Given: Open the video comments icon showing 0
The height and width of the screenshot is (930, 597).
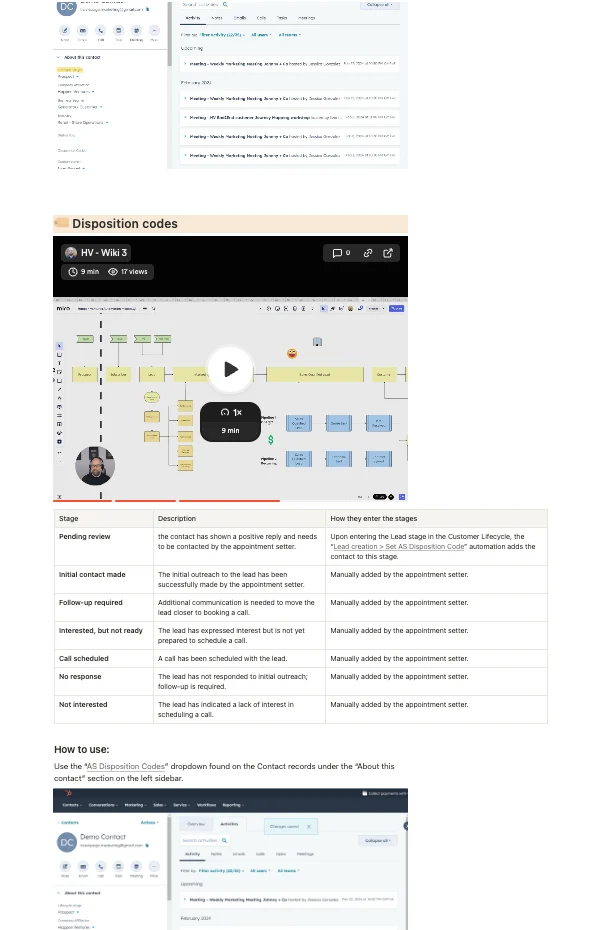Looking at the screenshot, I should 341,253.
